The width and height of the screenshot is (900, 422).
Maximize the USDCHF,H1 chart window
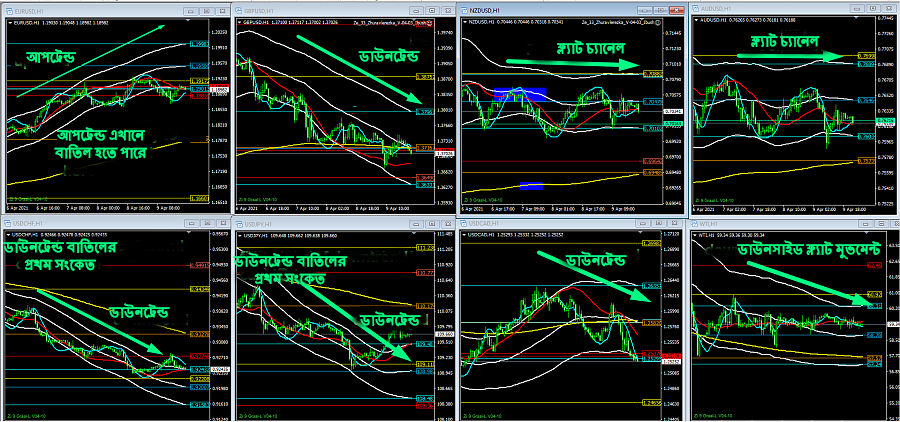pyautogui.click(x=207, y=223)
